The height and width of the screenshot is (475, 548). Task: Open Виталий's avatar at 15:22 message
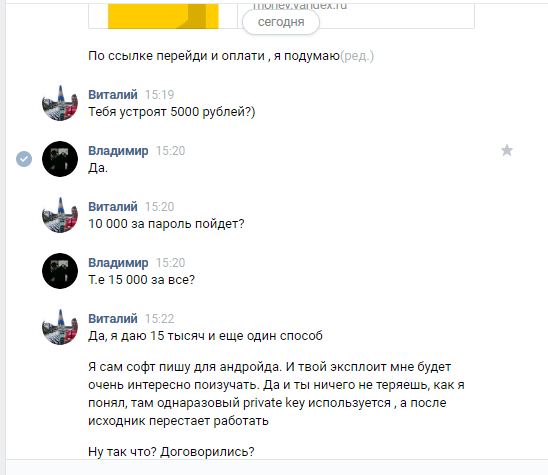pos(60,327)
